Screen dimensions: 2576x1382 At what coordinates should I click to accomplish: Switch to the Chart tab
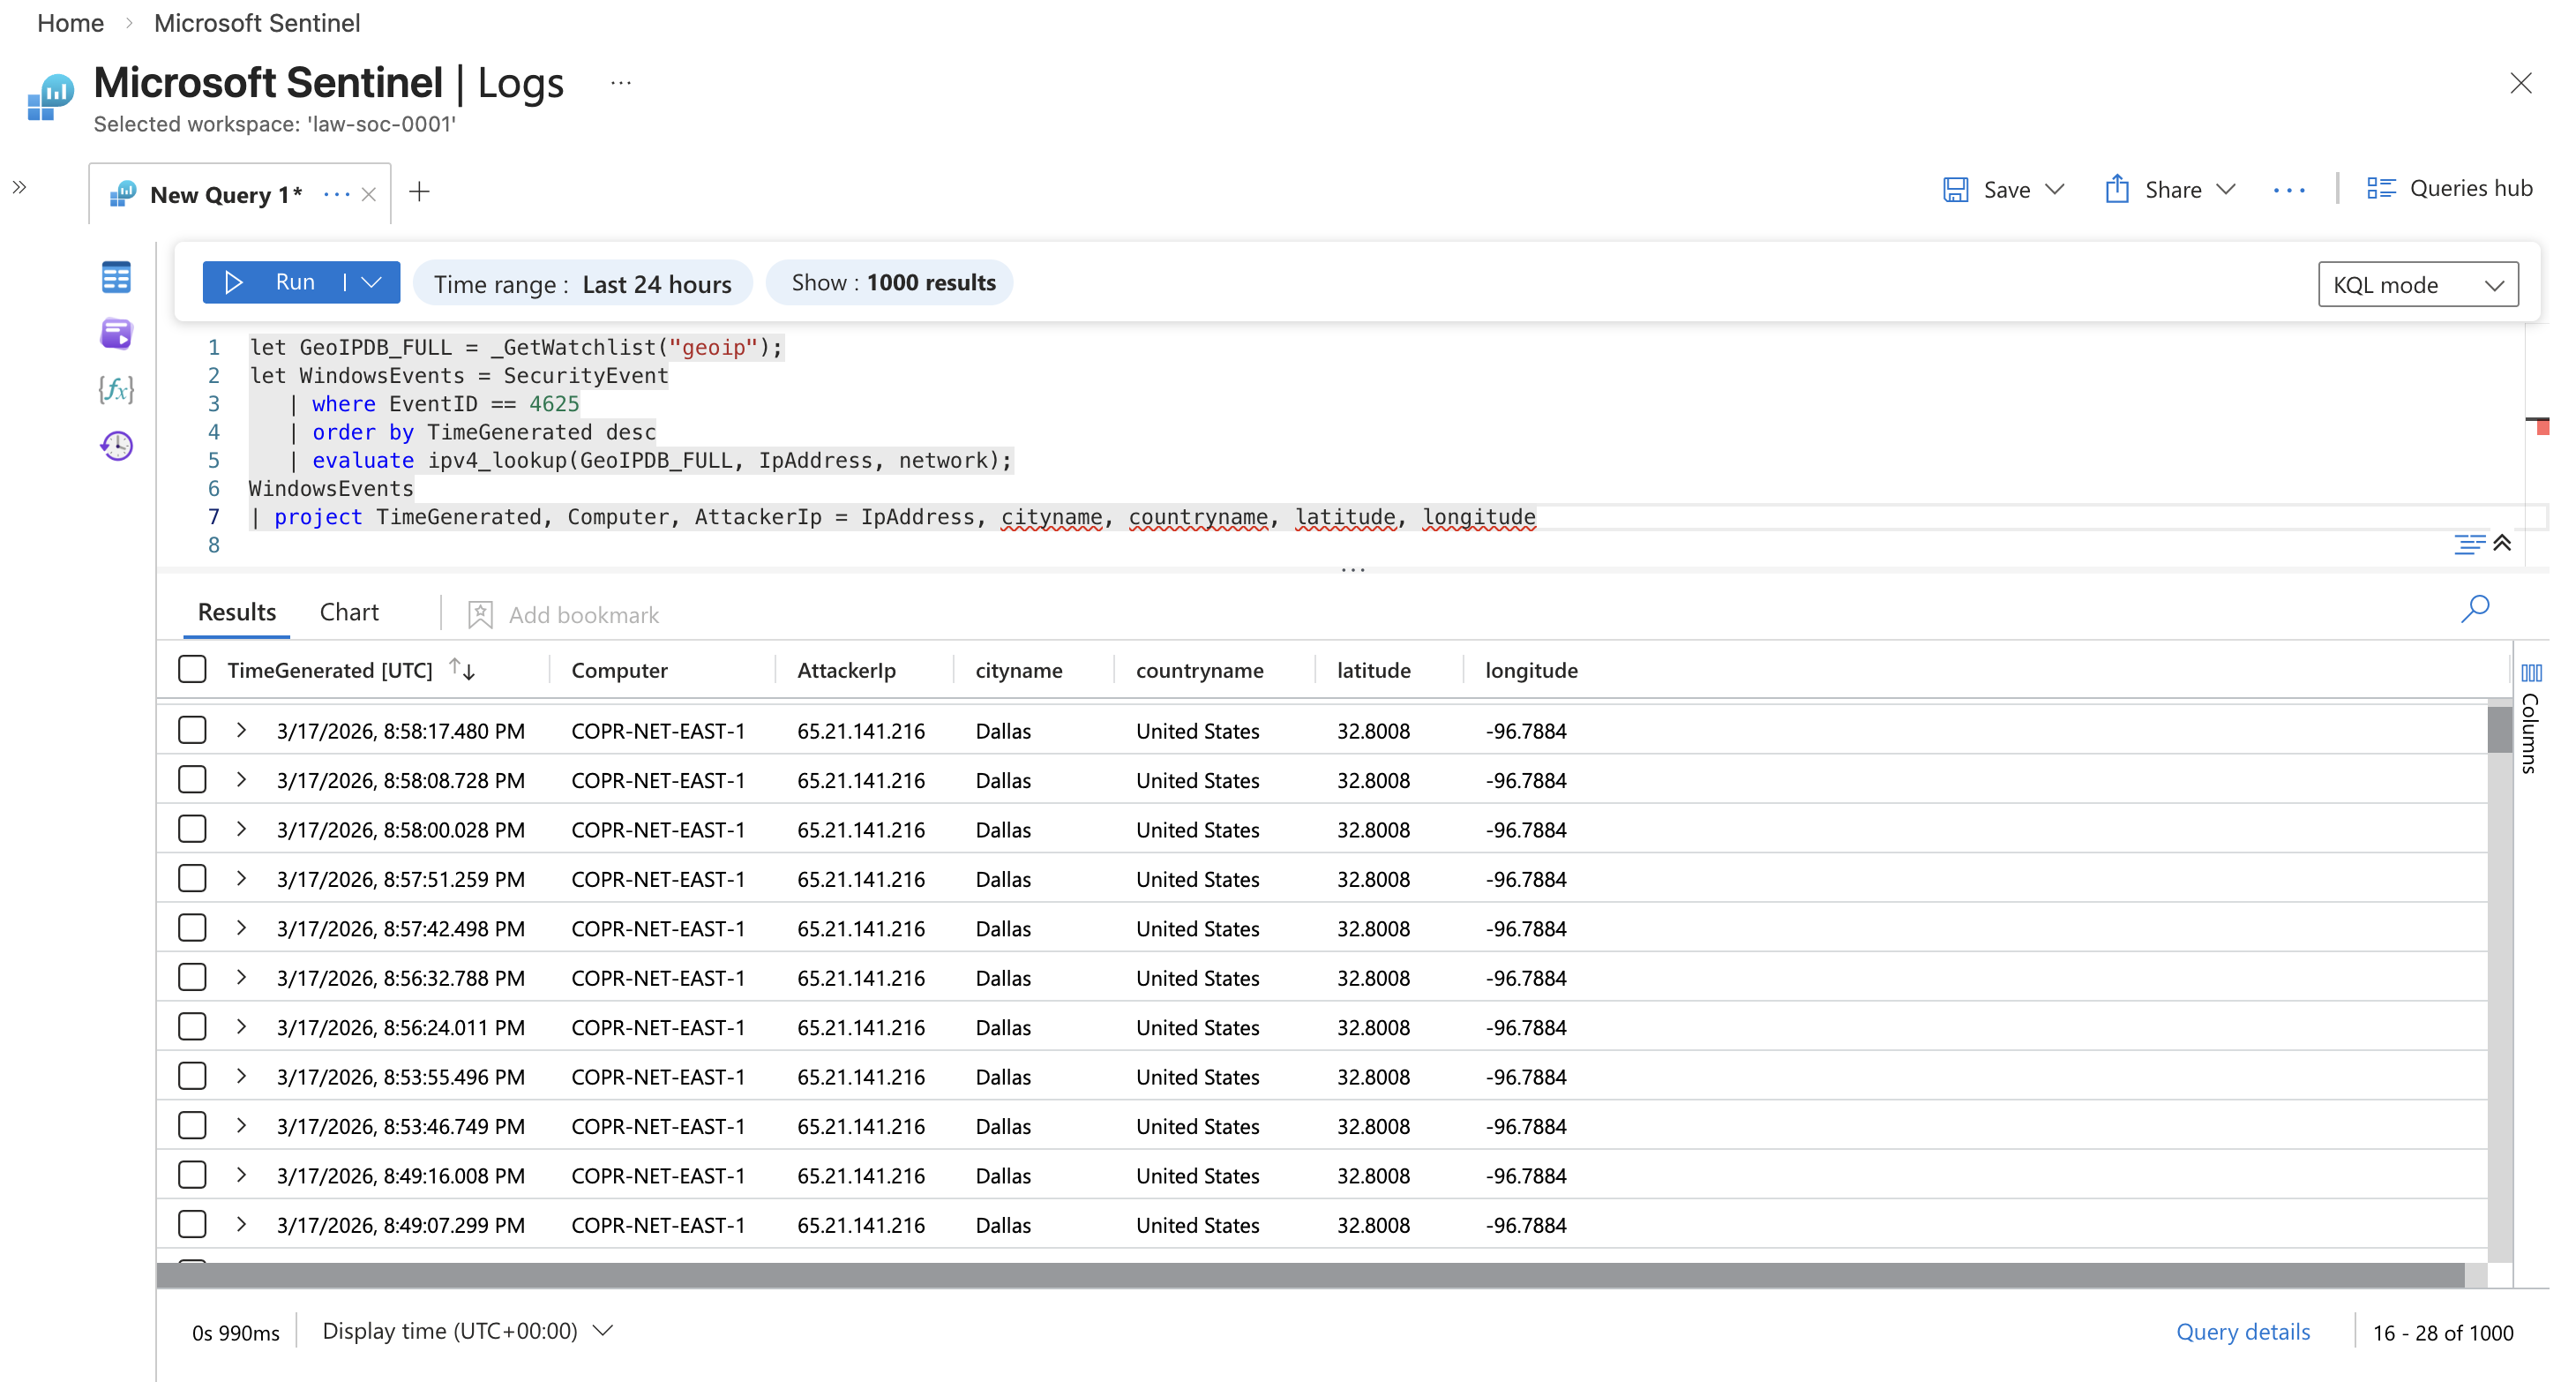tap(348, 612)
